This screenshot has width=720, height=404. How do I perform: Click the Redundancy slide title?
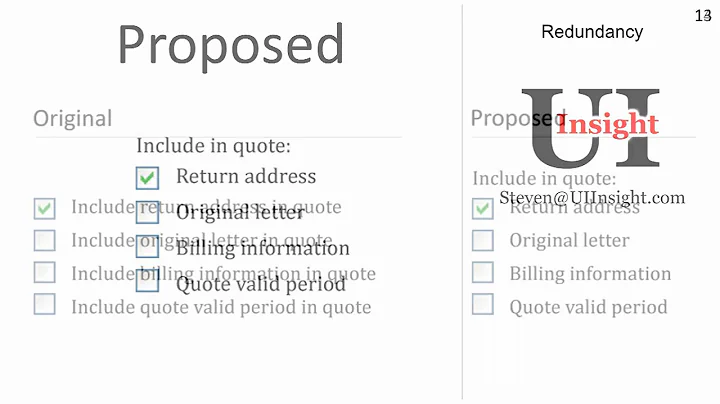click(592, 32)
